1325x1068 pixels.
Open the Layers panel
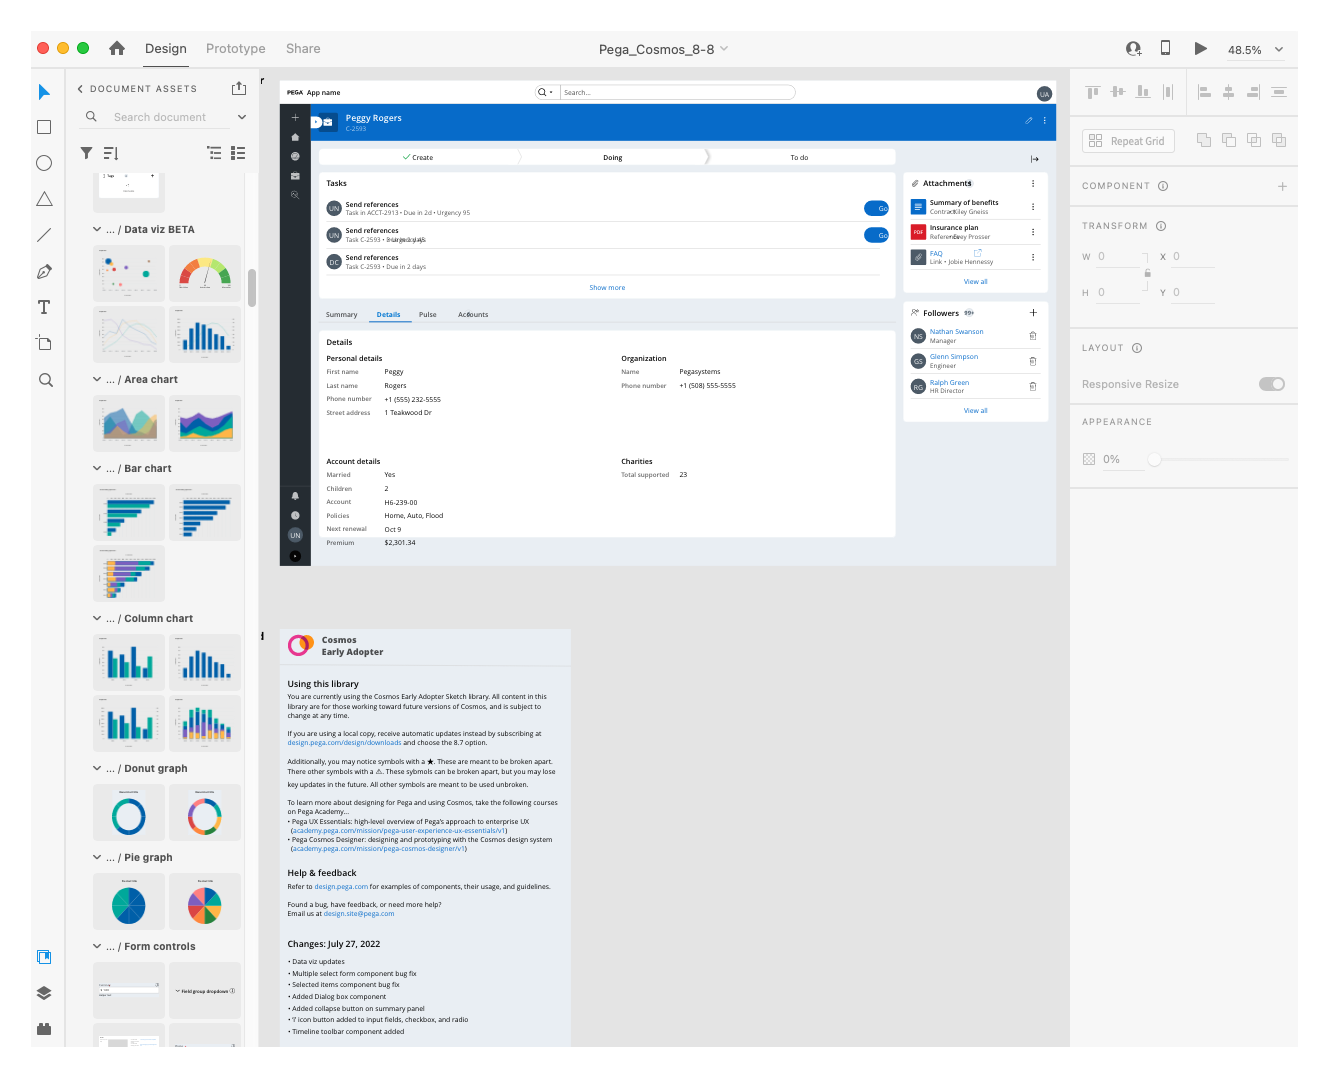pyautogui.click(x=44, y=992)
